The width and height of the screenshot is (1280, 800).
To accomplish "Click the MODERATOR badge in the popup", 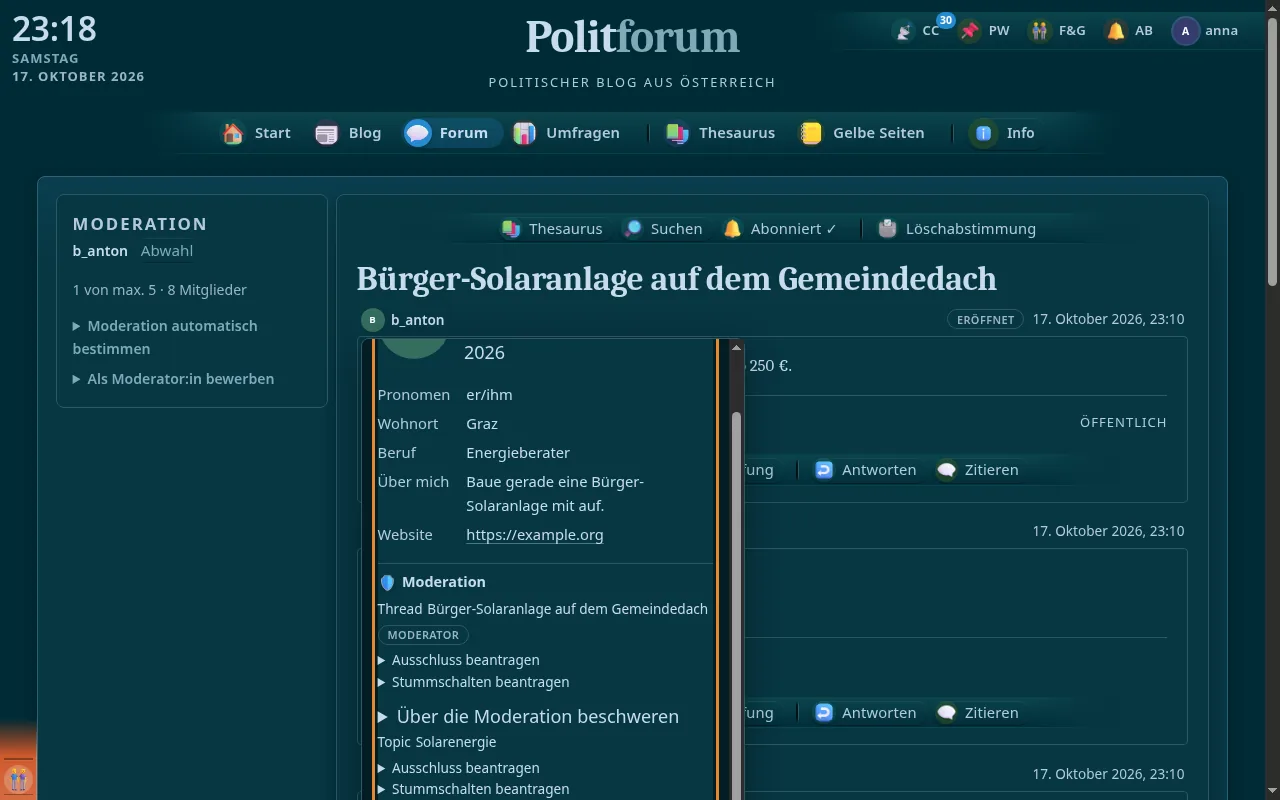I will tap(423, 635).
